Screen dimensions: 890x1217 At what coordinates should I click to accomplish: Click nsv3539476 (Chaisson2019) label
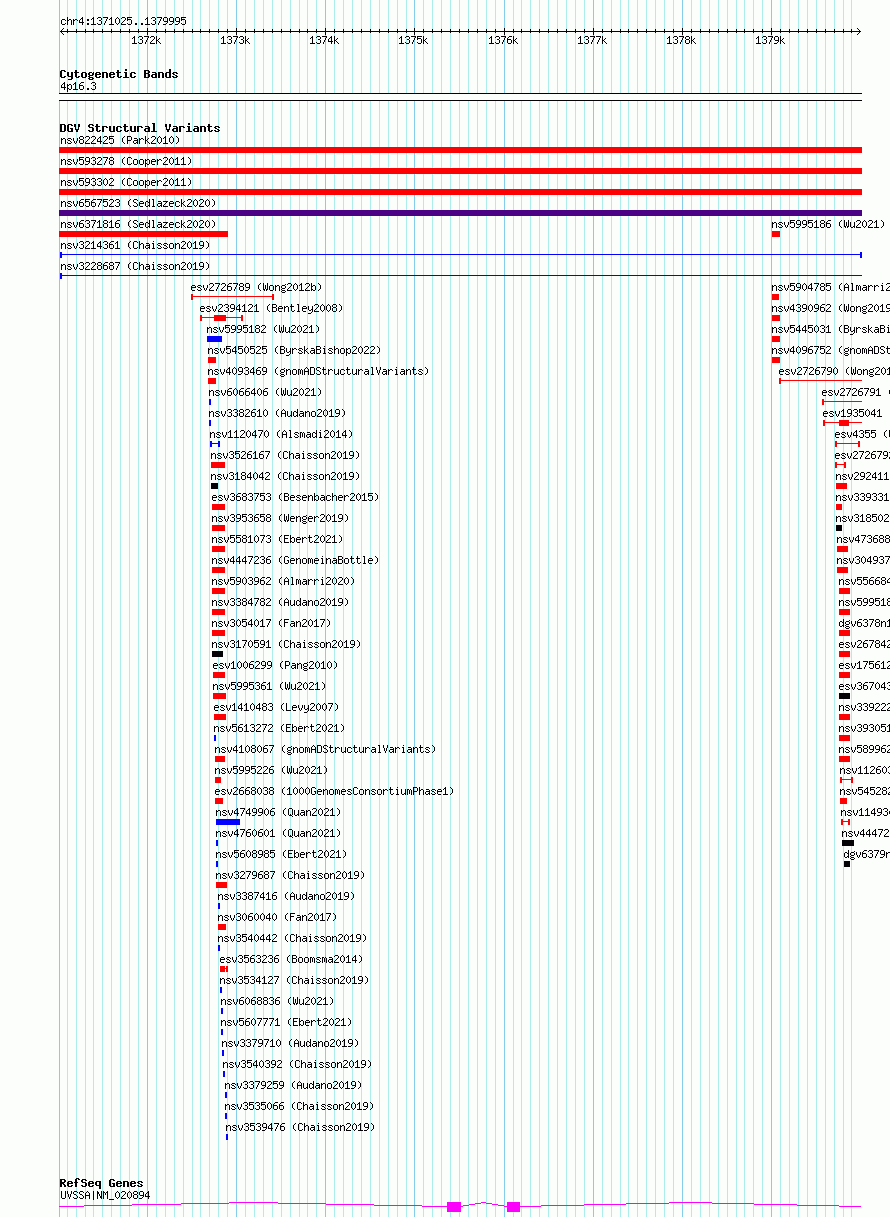point(301,1127)
